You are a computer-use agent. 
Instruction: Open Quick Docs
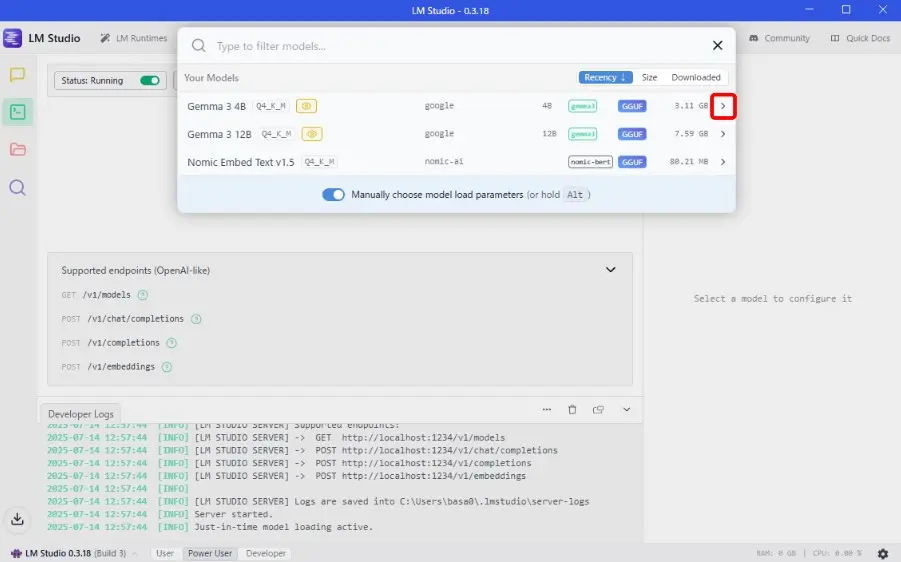(860, 38)
